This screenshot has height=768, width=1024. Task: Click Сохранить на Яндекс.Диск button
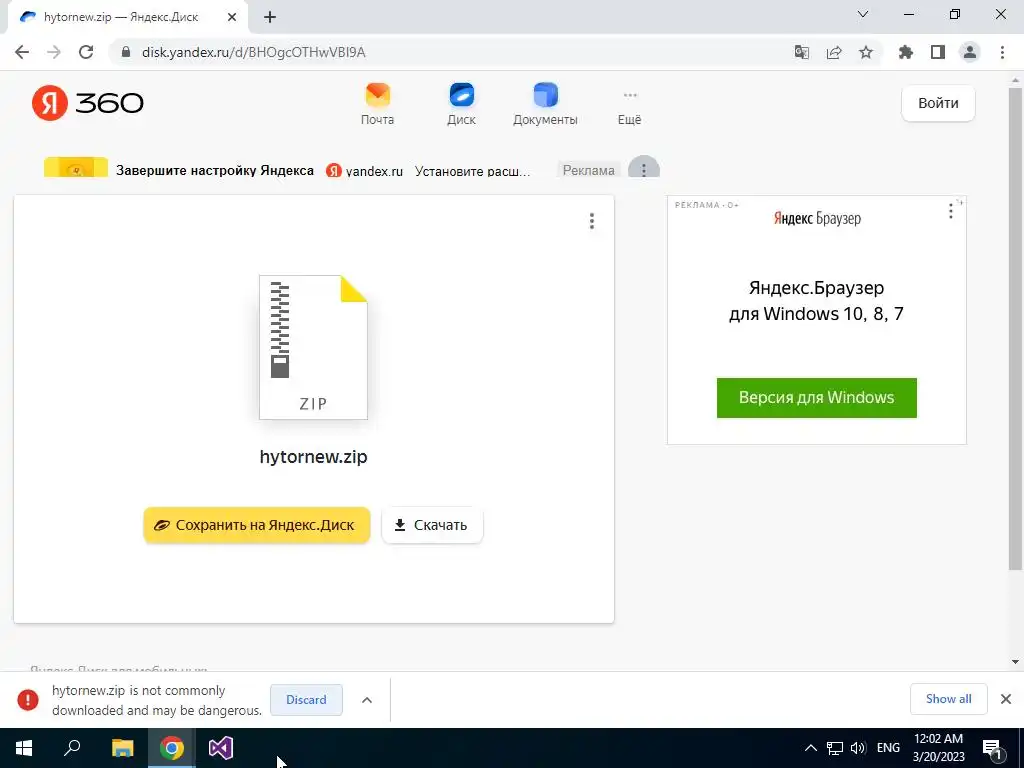coord(257,525)
